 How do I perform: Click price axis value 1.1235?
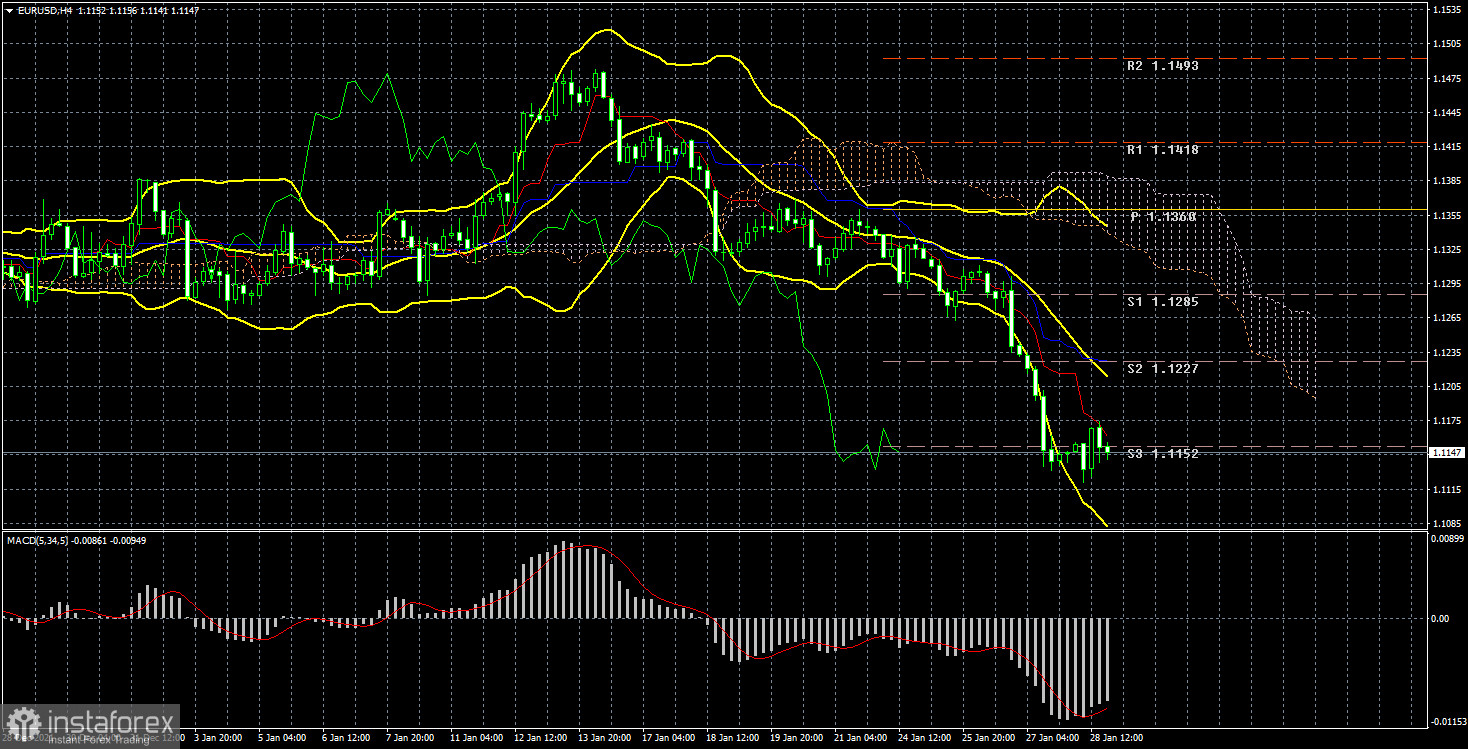click(x=1445, y=352)
